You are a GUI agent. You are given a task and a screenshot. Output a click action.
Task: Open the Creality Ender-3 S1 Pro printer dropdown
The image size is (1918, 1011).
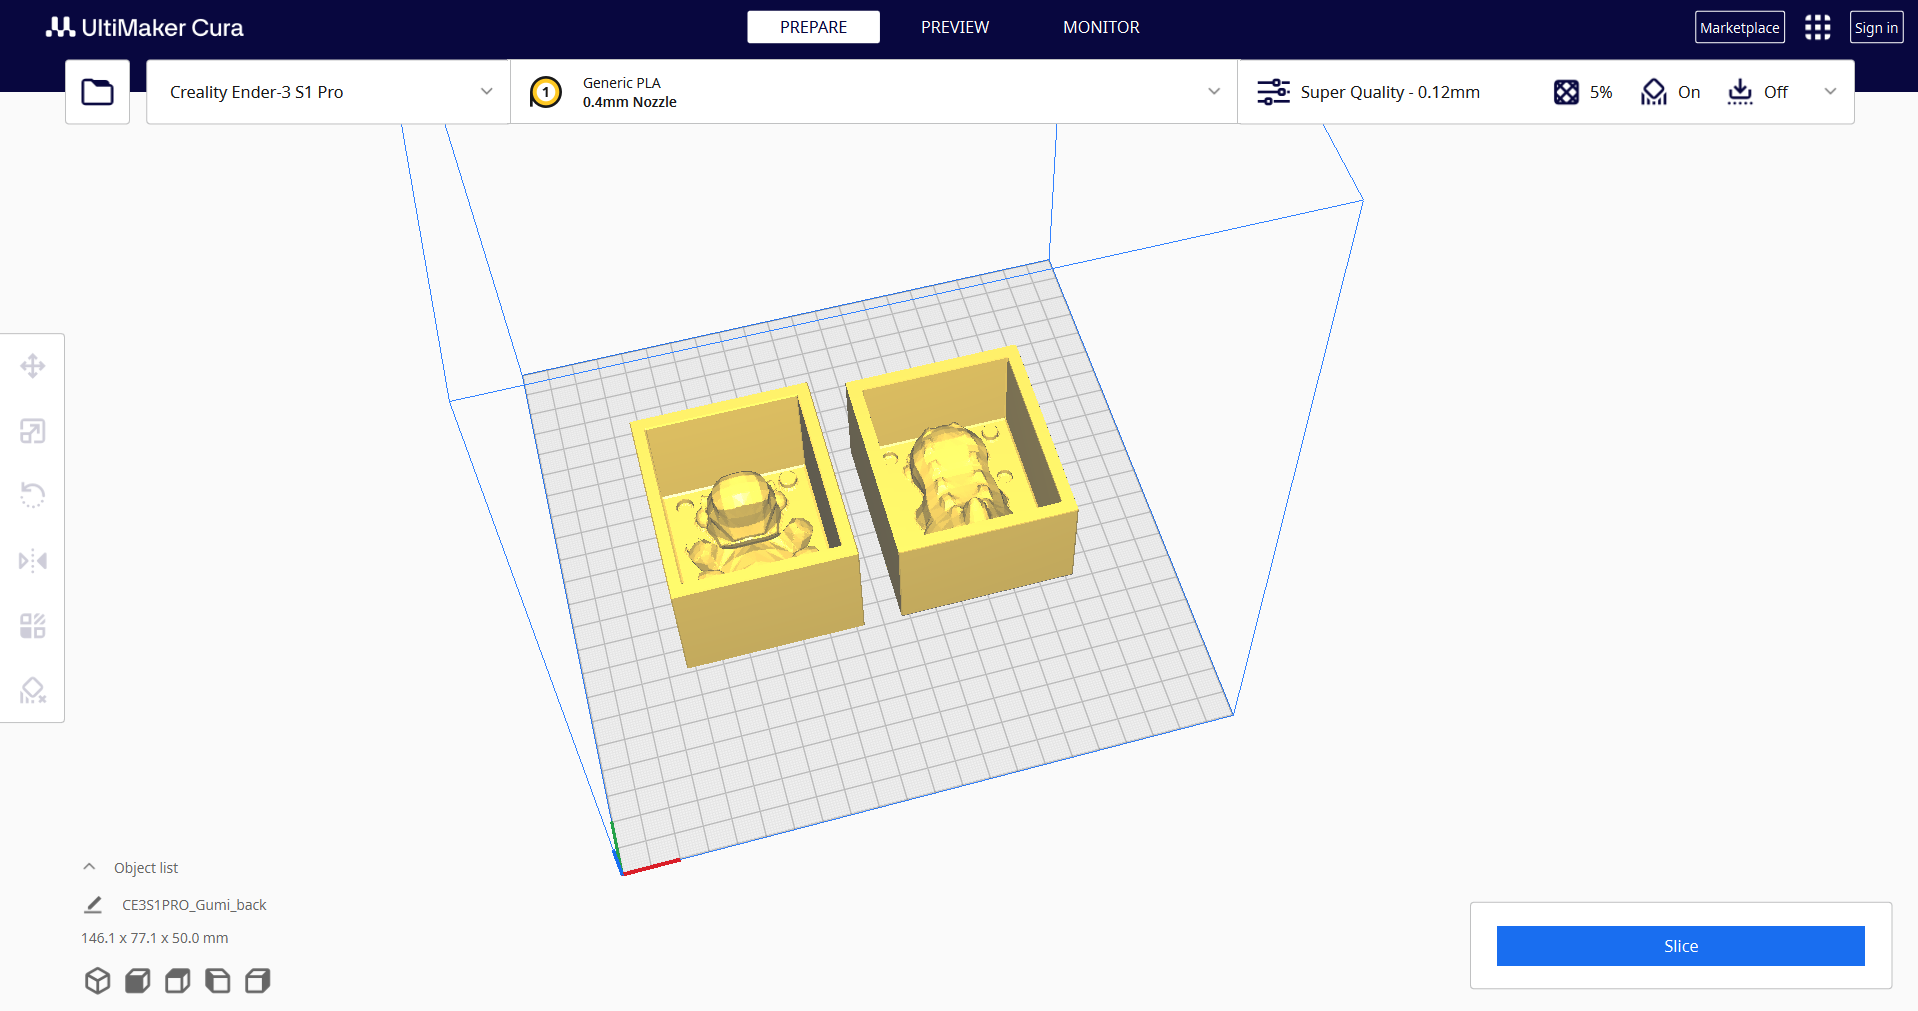pos(328,92)
